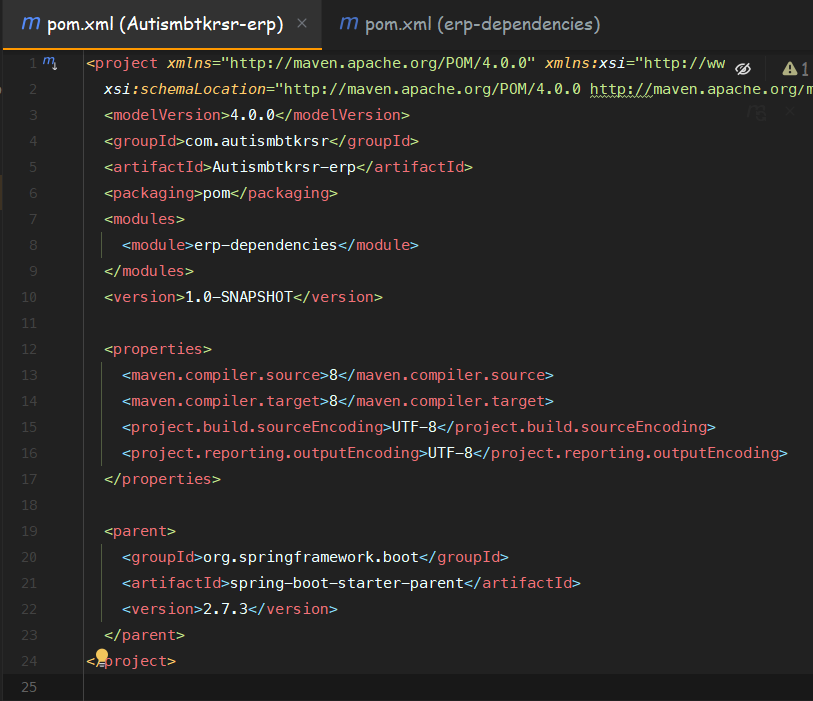Click the maven.compiler.source opening tag
The width and height of the screenshot is (813, 701).
(226, 375)
